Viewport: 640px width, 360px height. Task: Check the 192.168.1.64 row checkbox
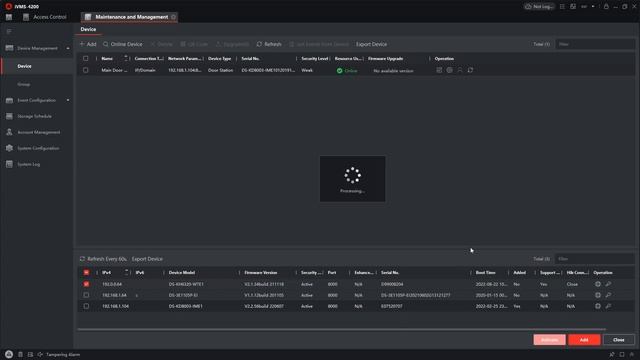[x=86, y=295]
